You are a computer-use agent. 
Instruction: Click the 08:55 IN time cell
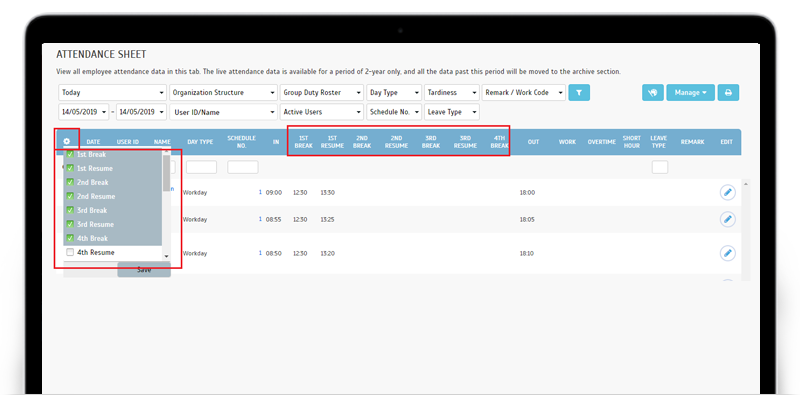(x=273, y=219)
